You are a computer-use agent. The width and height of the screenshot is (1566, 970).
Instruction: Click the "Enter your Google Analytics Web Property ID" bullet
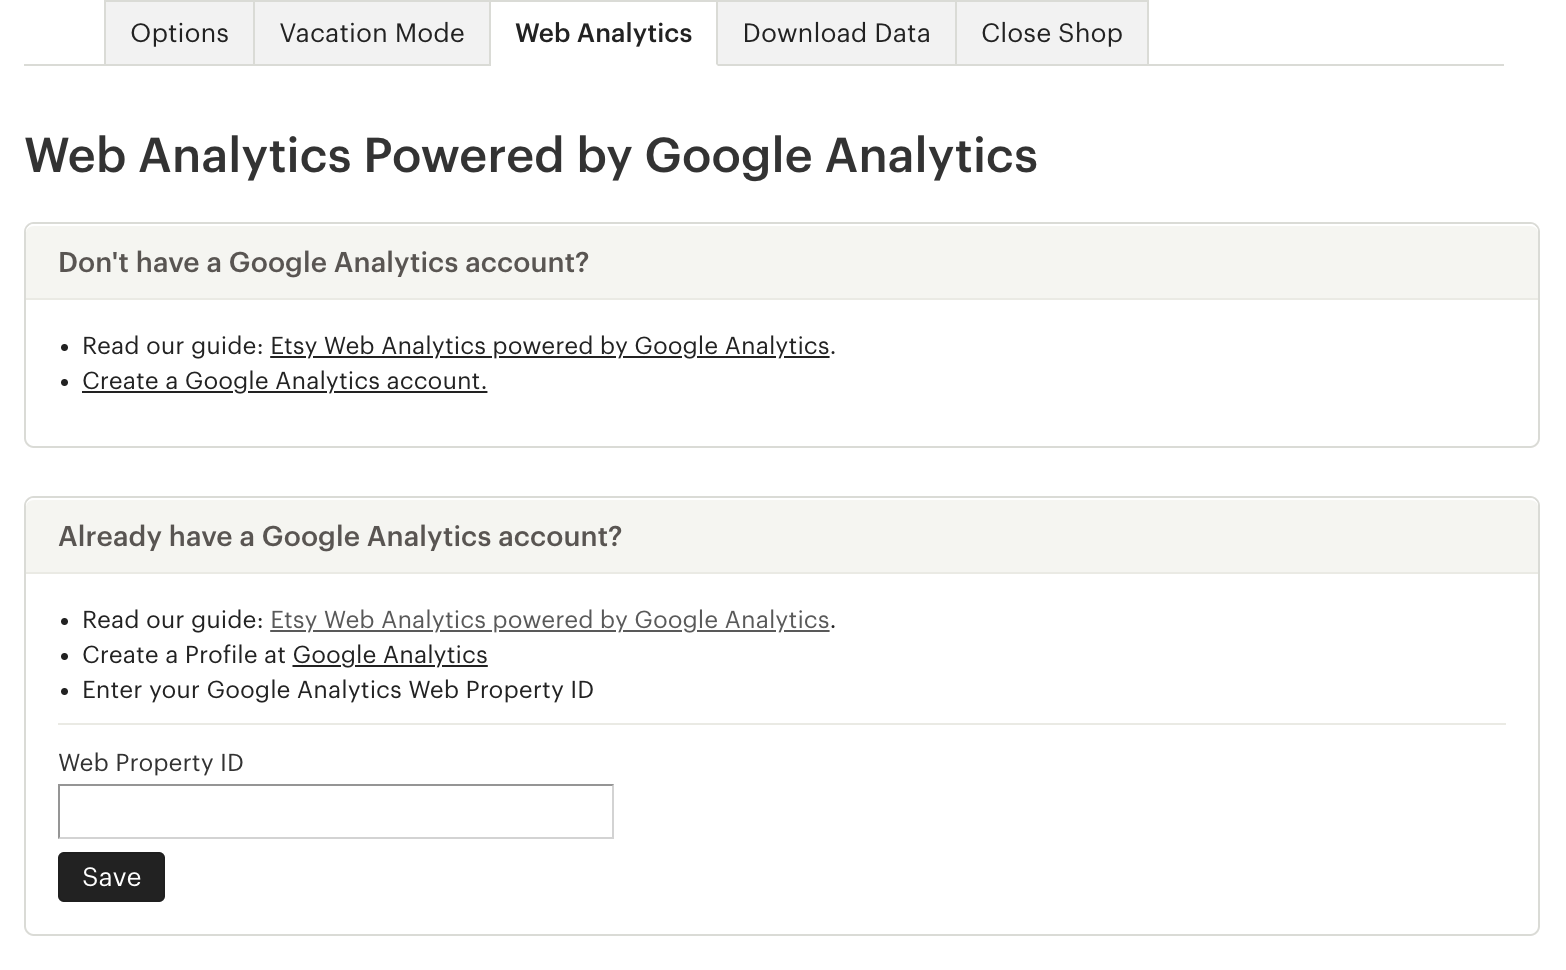click(x=337, y=690)
